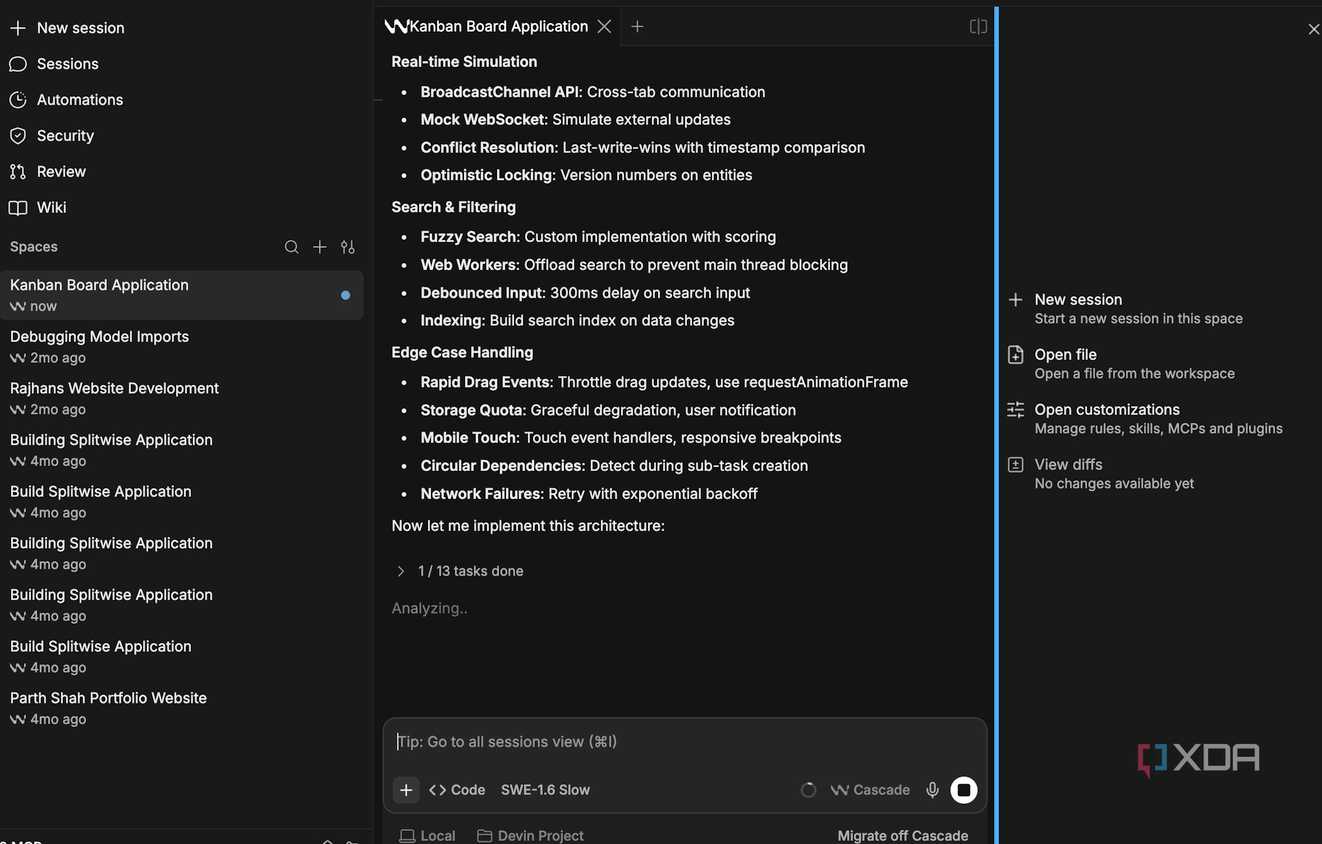The image size is (1322, 844).
Task: Open the Cascade agent selector
Action: 870,790
